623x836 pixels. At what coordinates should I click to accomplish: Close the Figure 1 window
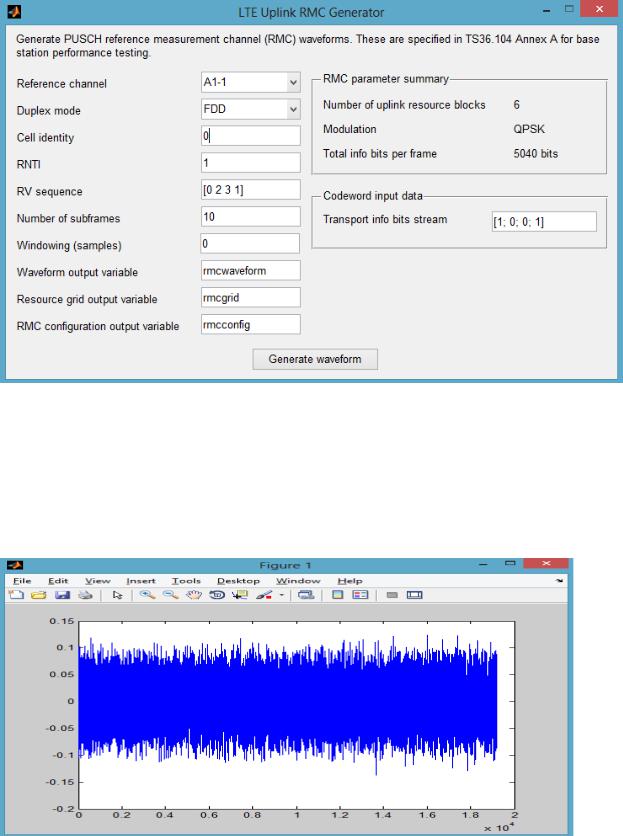tap(546, 564)
